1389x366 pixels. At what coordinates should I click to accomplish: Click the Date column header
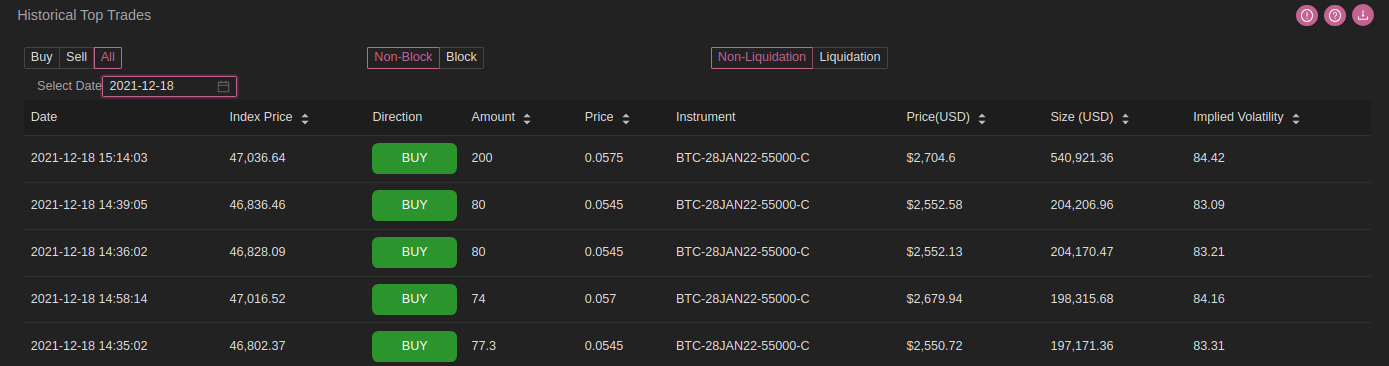(x=44, y=117)
